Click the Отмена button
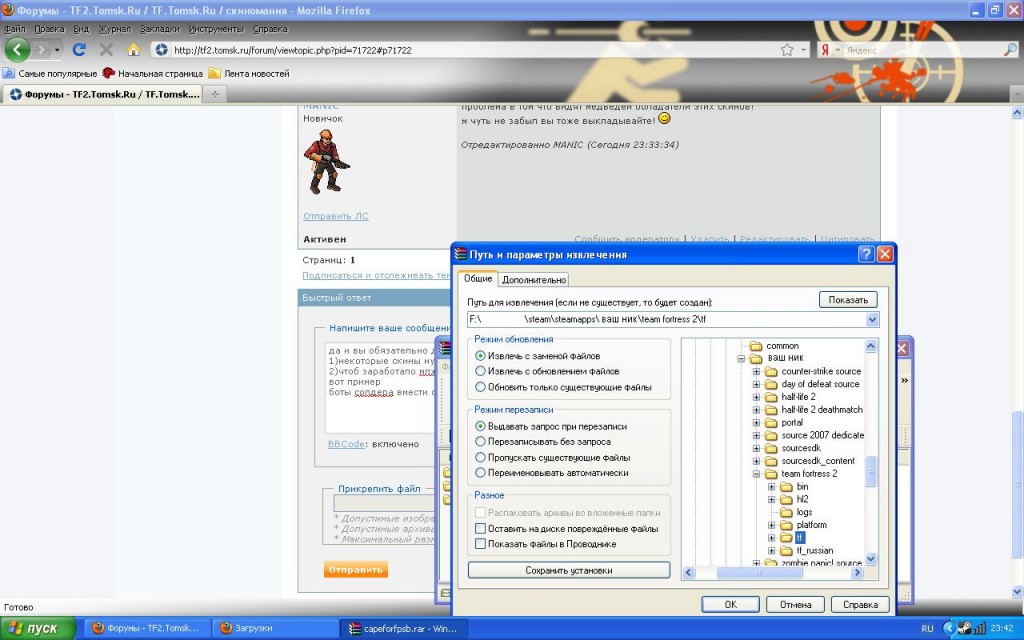This screenshot has width=1024, height=640. [795, 605]
